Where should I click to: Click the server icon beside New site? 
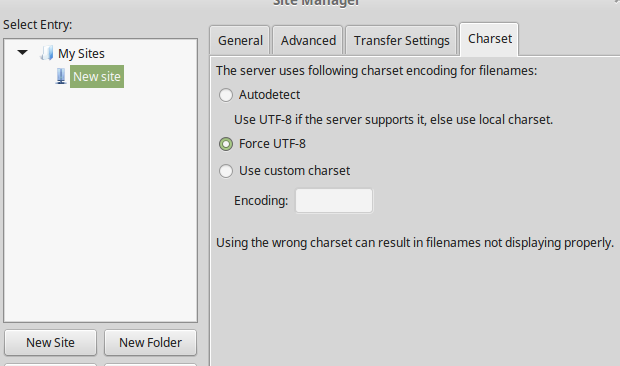60,76
